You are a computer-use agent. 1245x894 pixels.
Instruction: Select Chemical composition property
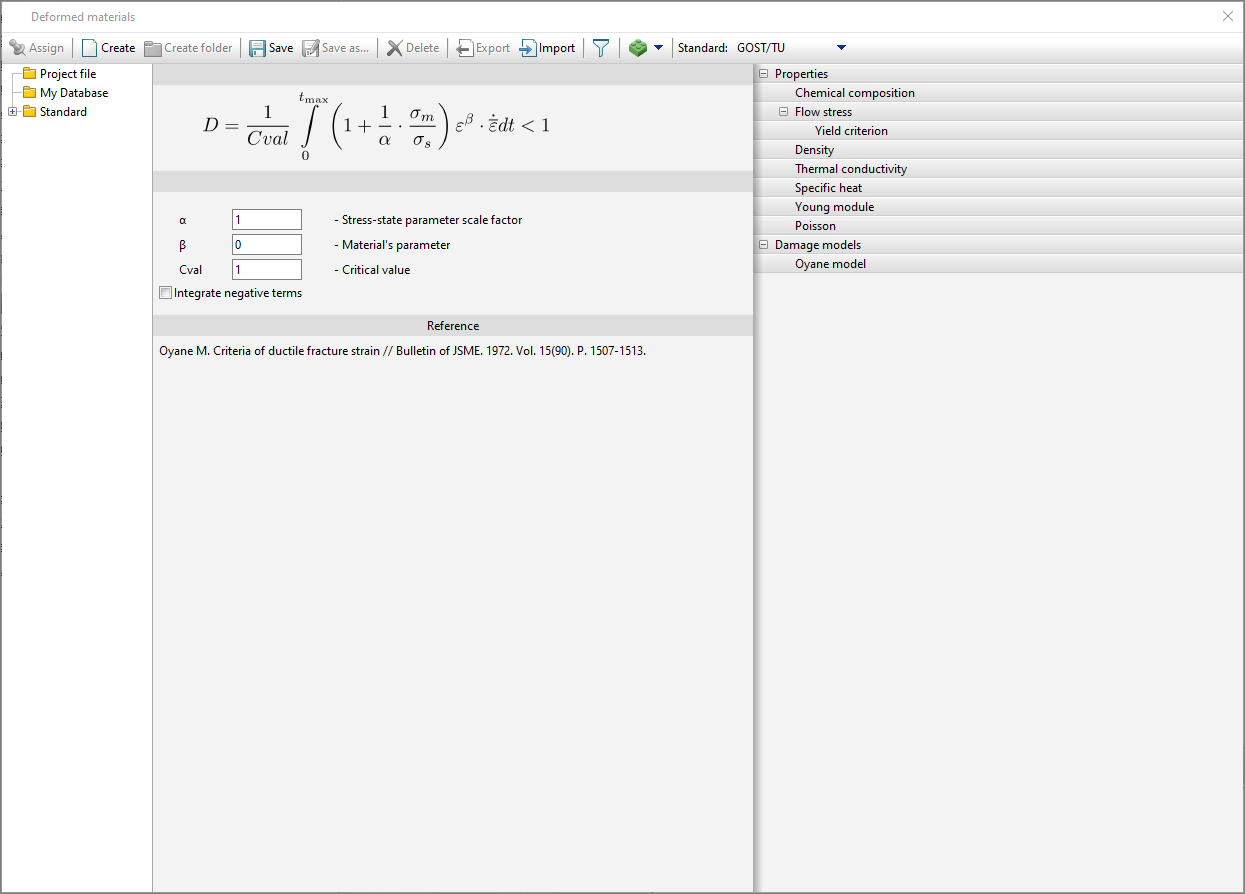[x=854, y=93]
